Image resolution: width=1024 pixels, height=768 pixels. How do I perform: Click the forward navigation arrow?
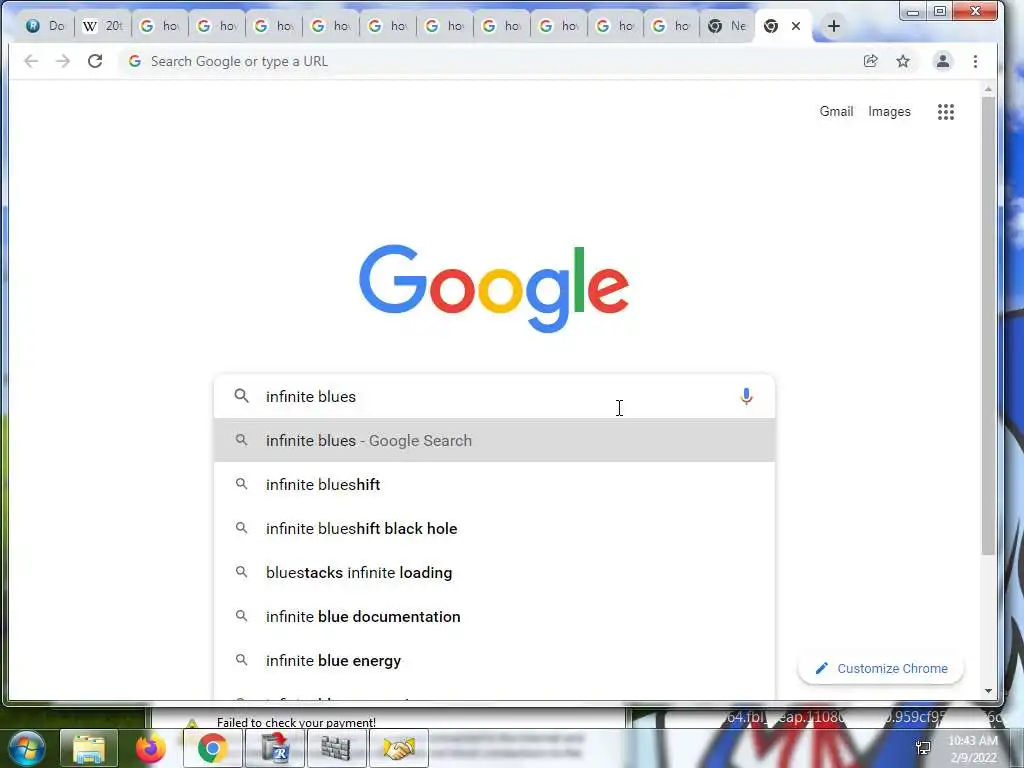pos(63,61)
